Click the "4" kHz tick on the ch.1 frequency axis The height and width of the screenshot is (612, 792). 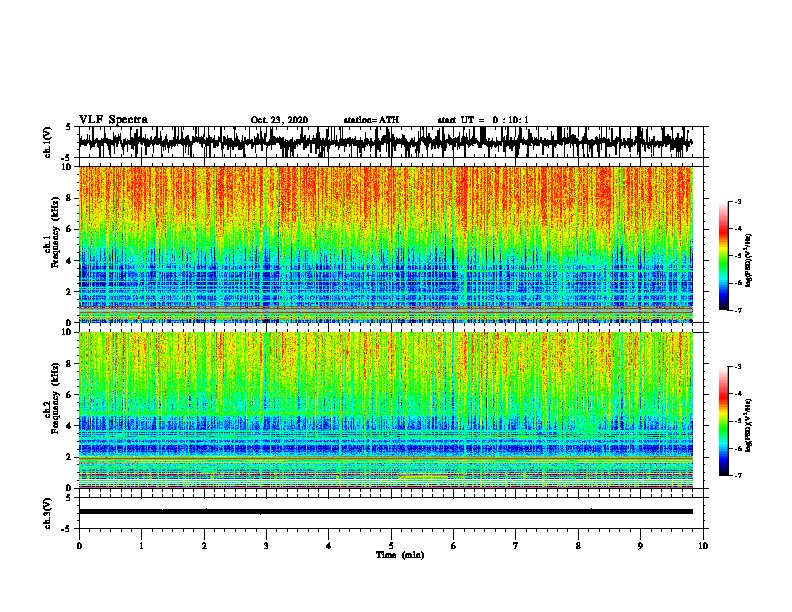(69, 261)
